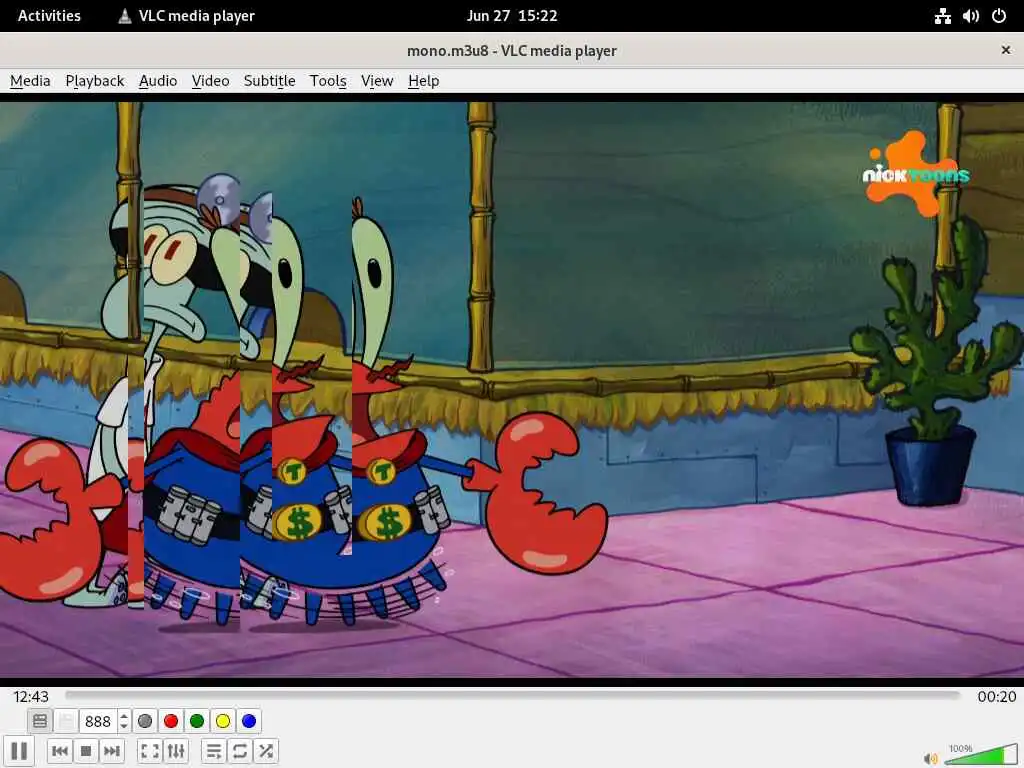The width and height of the screenshot is (1024, 768).
Task: Close the VLC media player window
Action: (x=1006, y=50)
